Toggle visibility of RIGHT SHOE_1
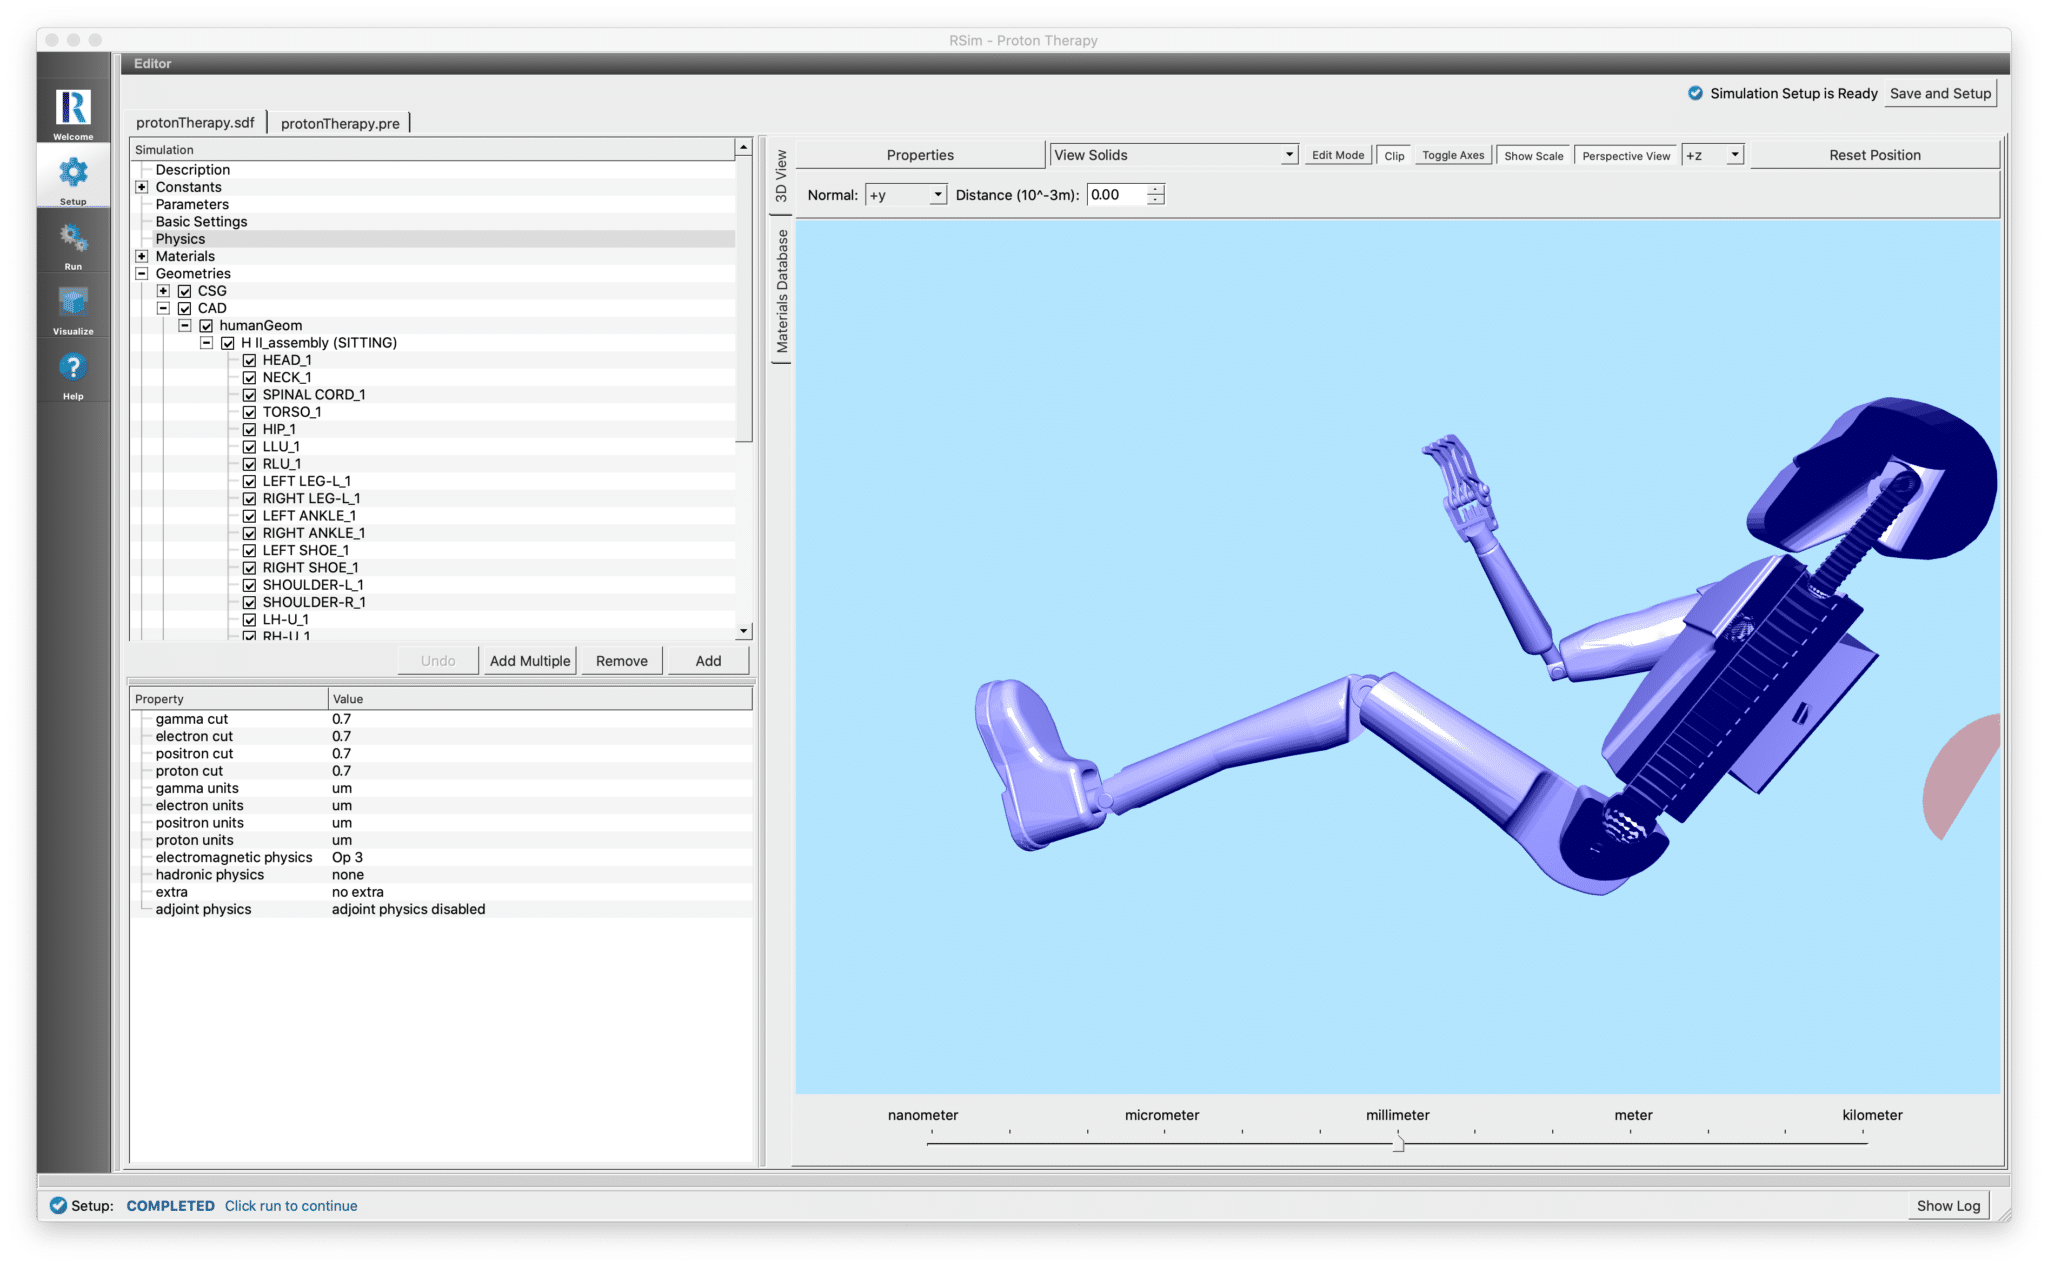Viewport: 2048px width, 1267px height. [250, 567]
